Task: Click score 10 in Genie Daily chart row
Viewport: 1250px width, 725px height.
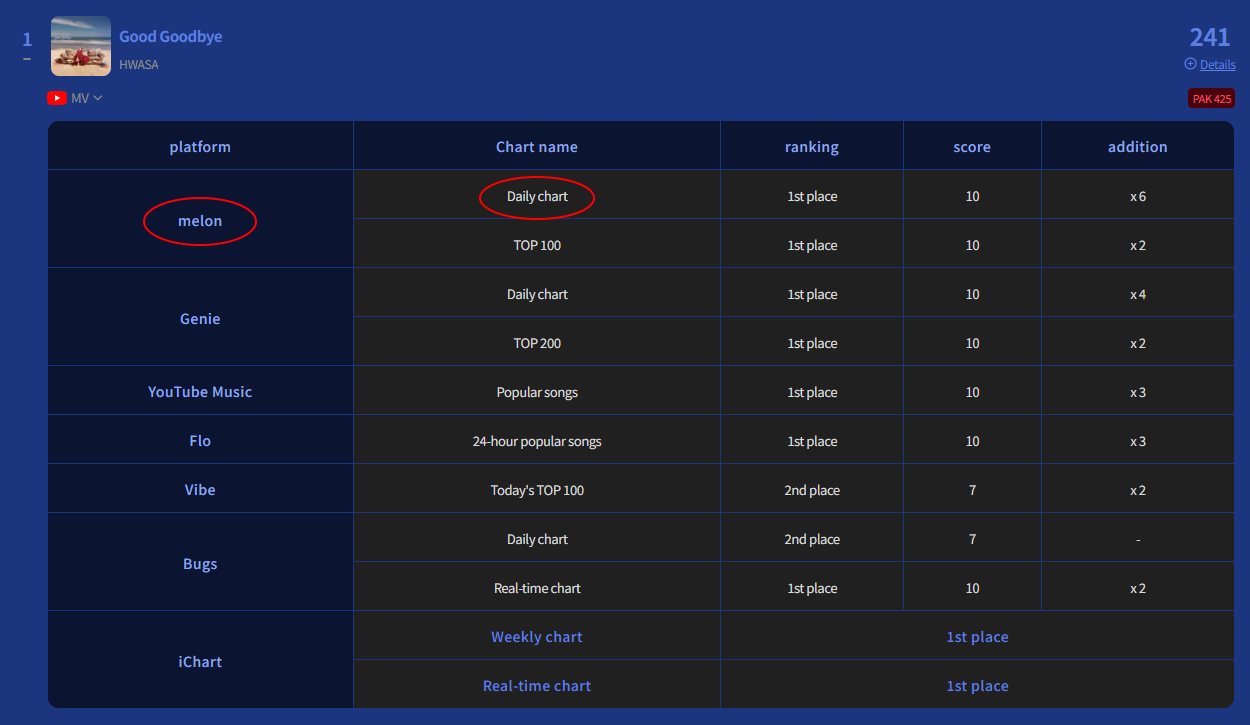Action: 972,294
